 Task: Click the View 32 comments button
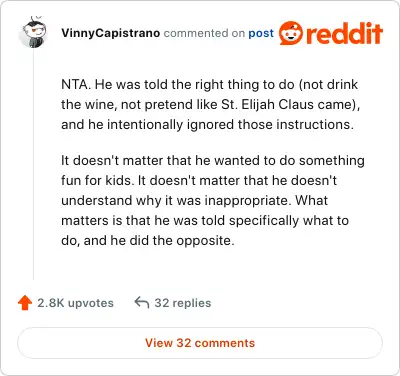click(200, 343)
